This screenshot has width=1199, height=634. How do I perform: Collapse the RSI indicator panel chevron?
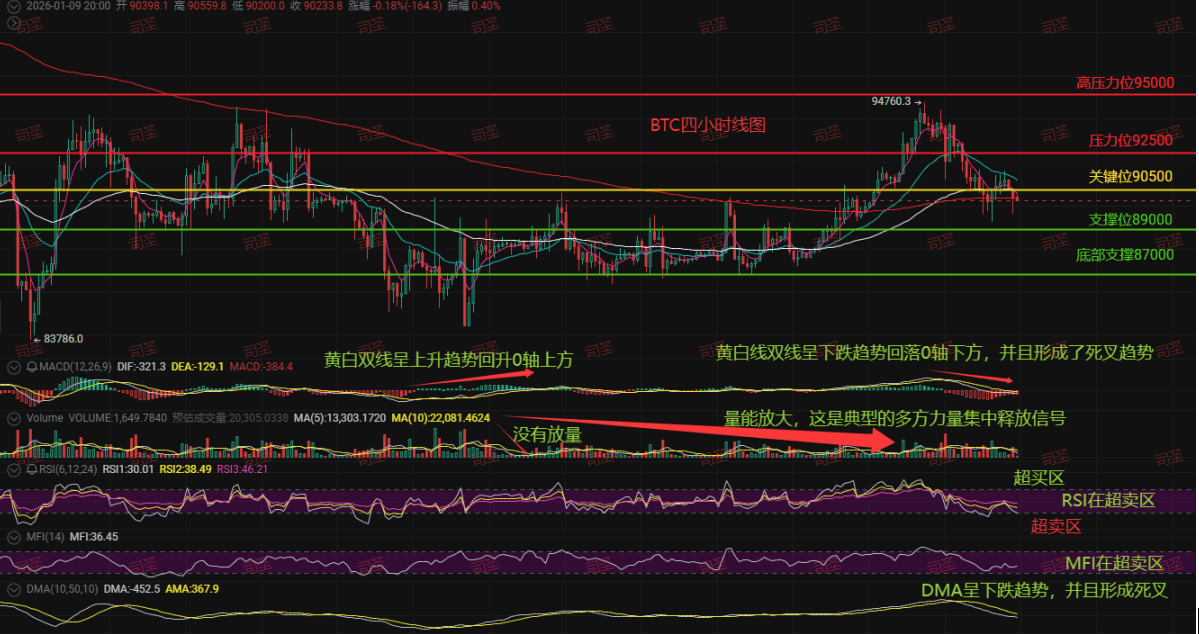(x=13, y=470)
